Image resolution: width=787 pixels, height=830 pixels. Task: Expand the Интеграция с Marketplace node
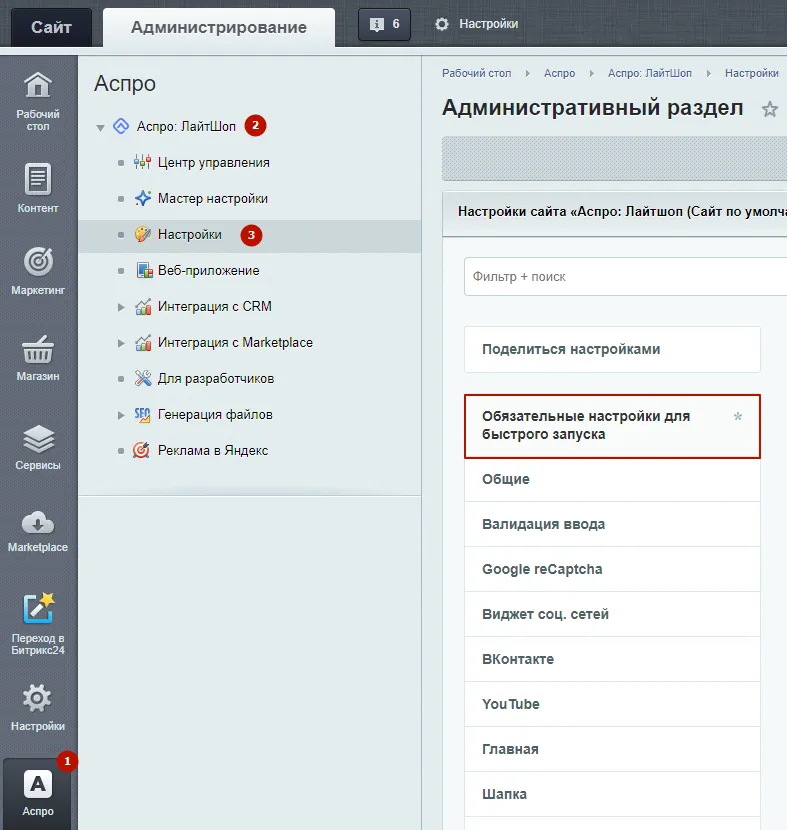point(121,343)
